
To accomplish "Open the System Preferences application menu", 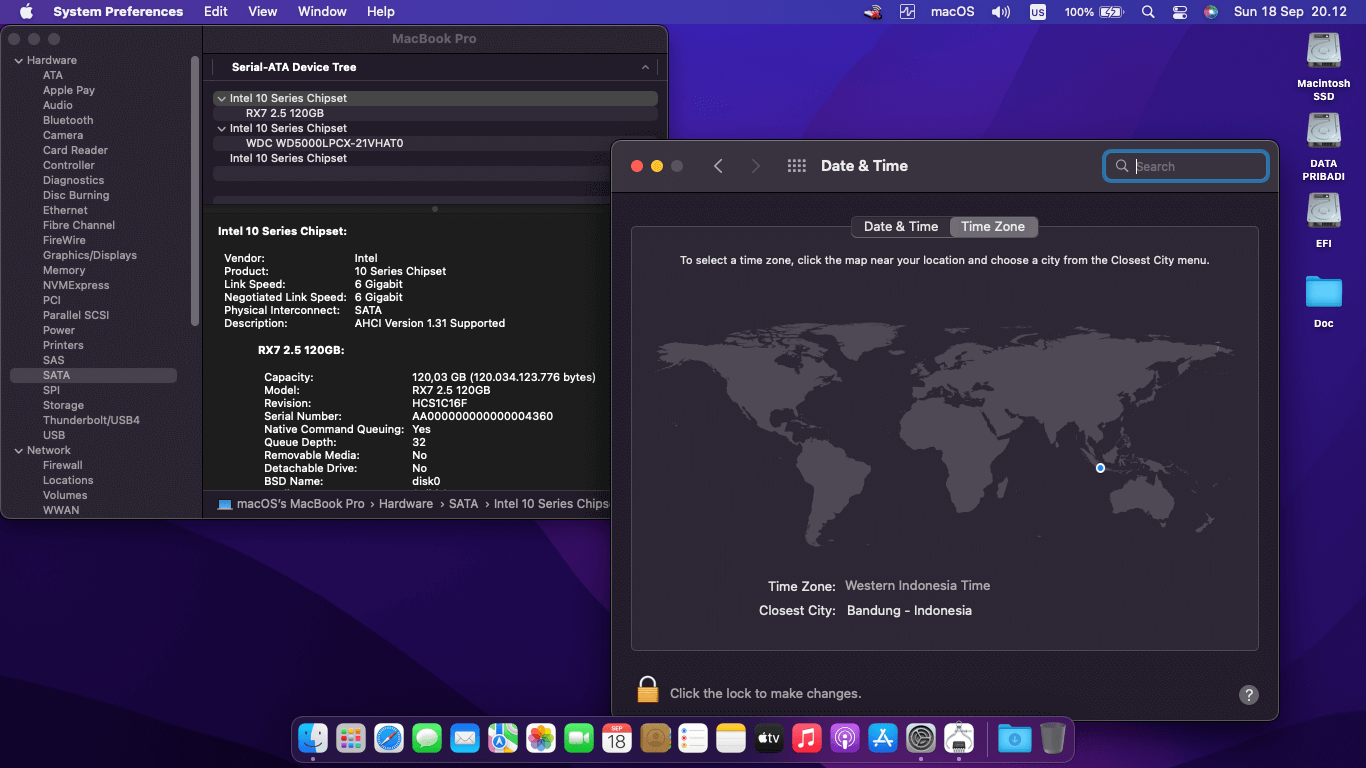I will (x=118, y=12).
